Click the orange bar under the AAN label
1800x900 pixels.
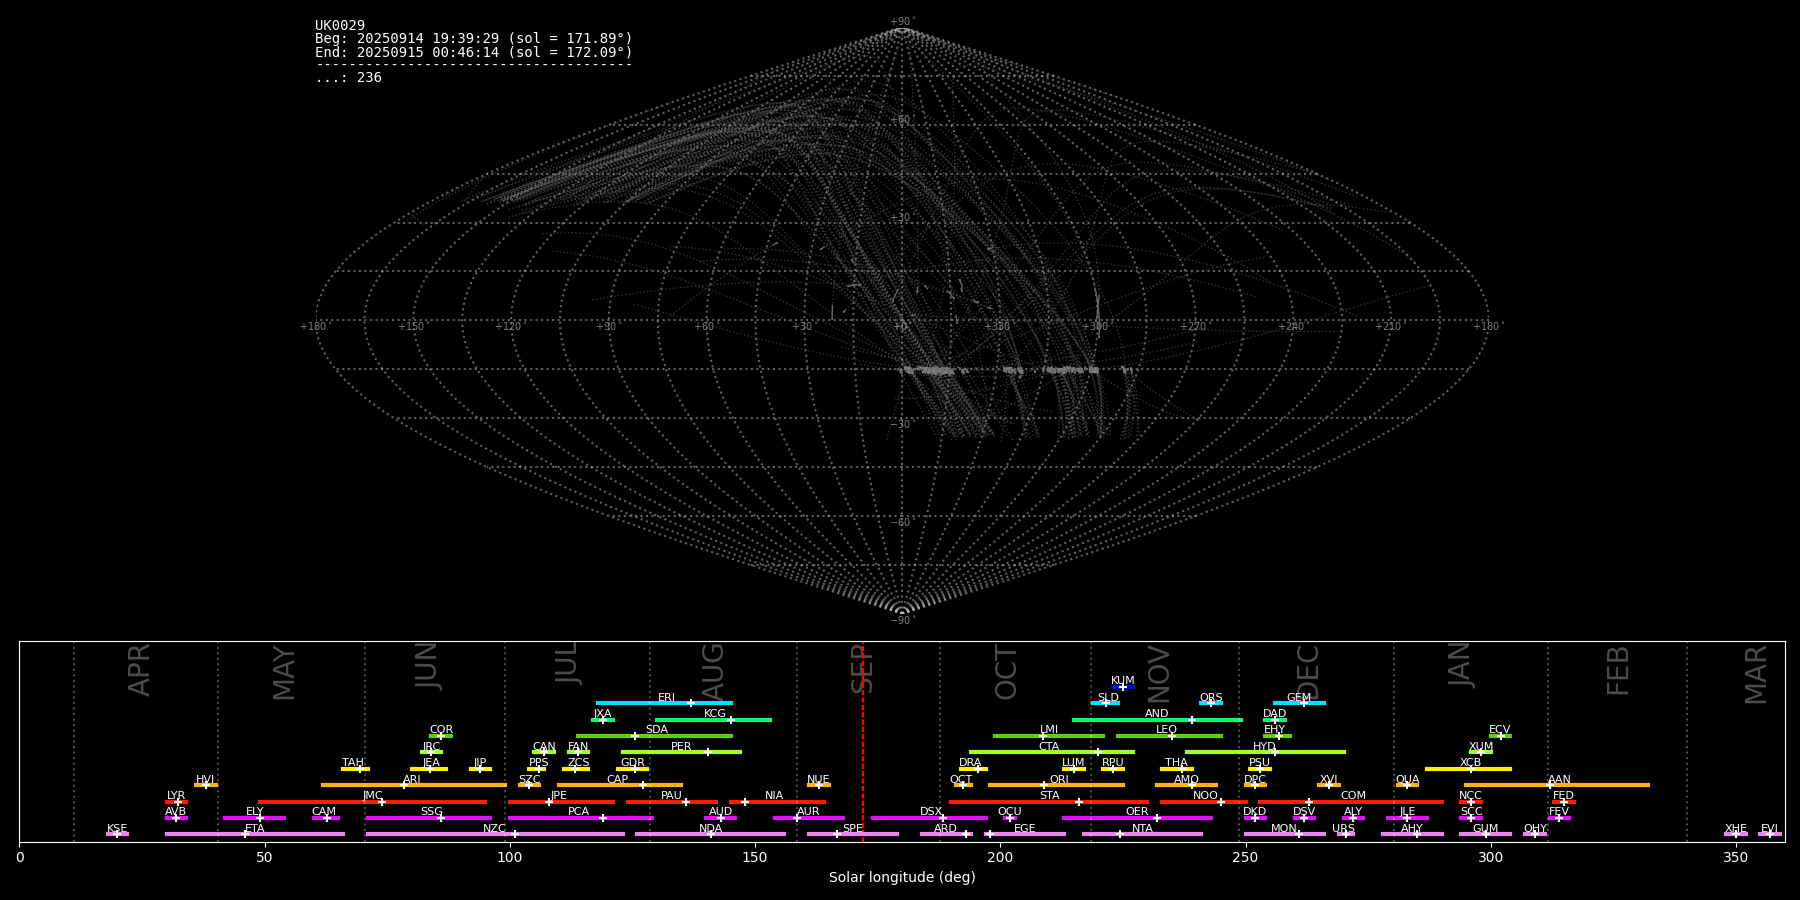click(x=1557, y=785)
